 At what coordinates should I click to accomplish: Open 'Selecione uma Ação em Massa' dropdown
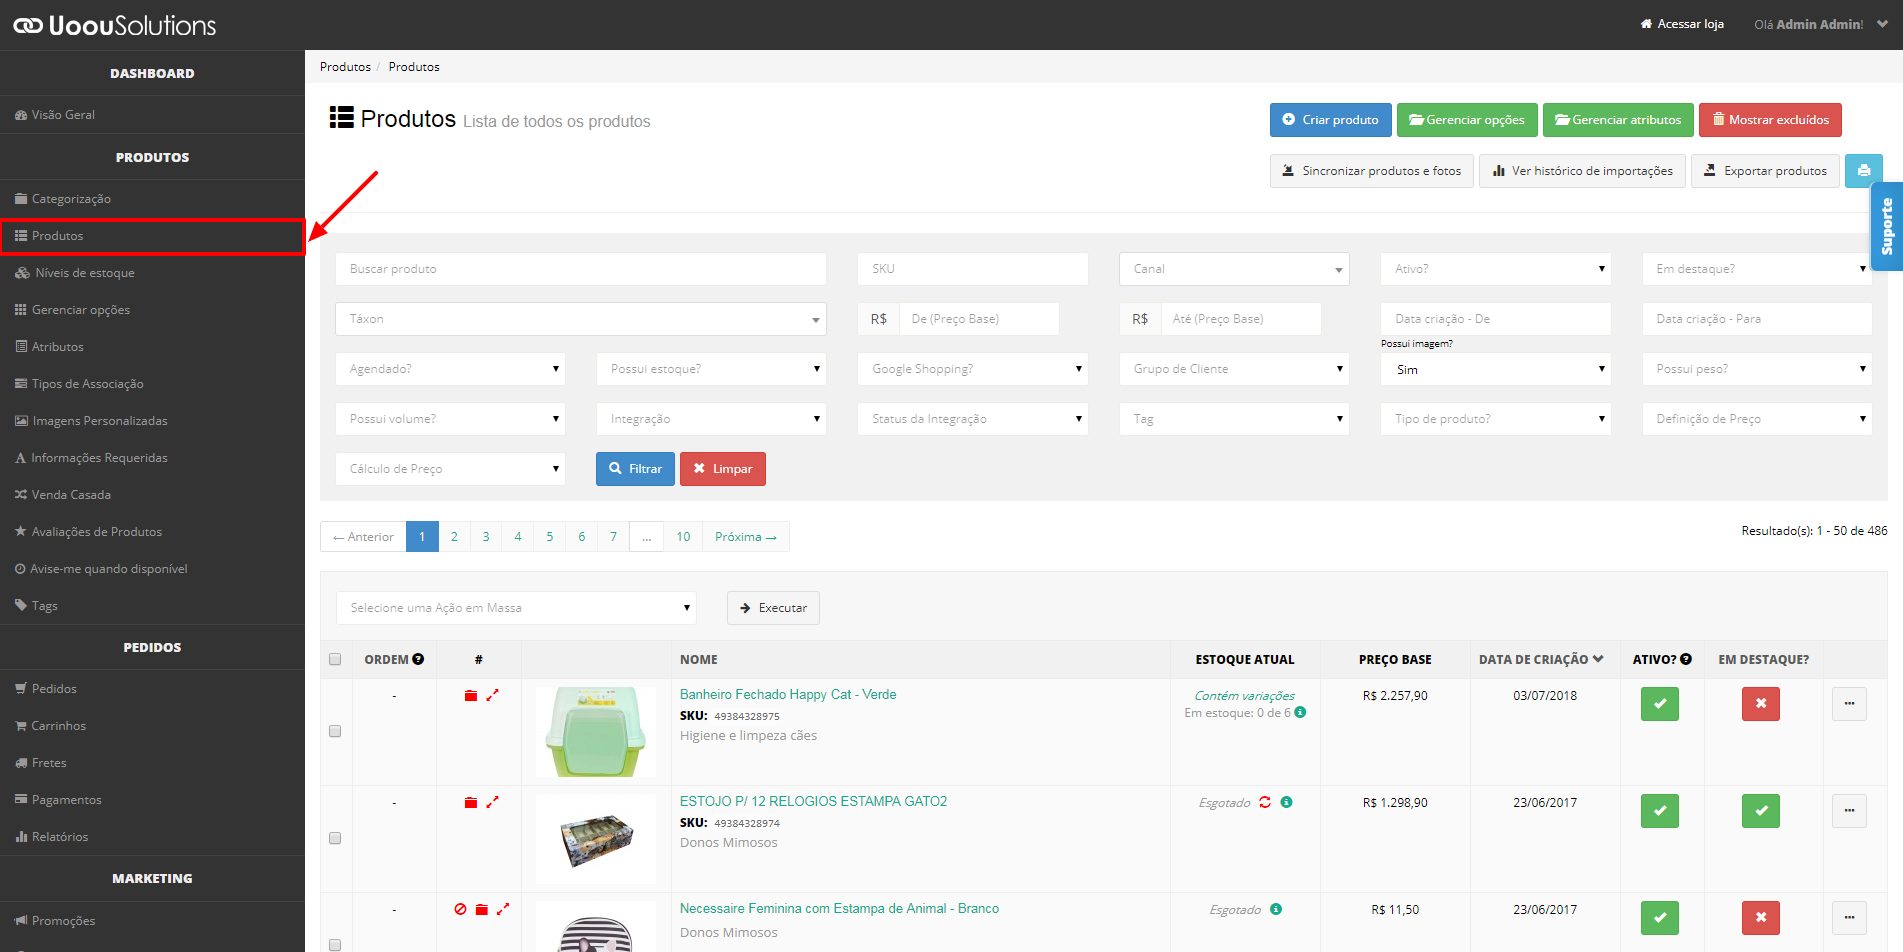point(516,608)
